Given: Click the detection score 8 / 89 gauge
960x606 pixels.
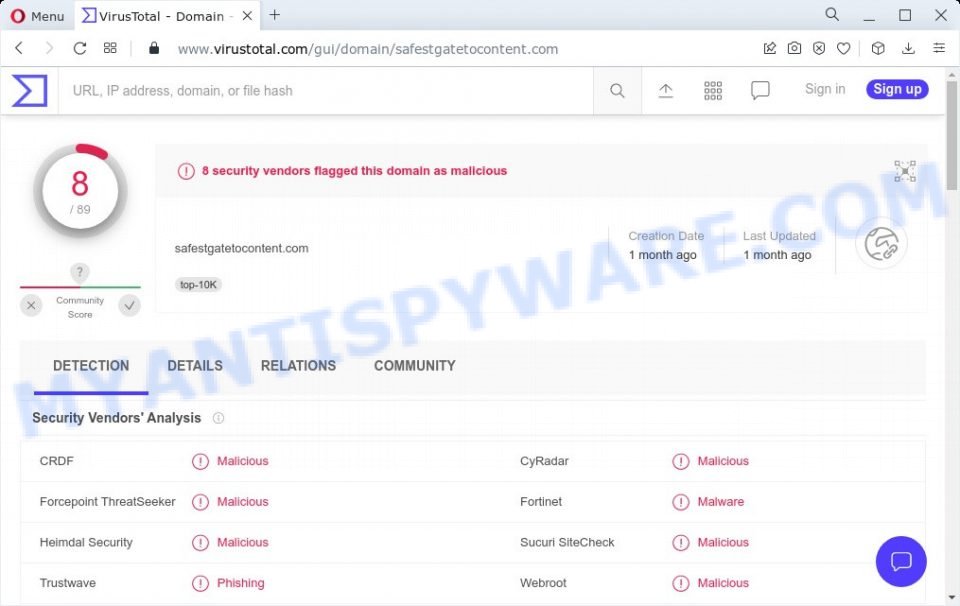Looking at the screenshot, I should click(x=80, y=191).
